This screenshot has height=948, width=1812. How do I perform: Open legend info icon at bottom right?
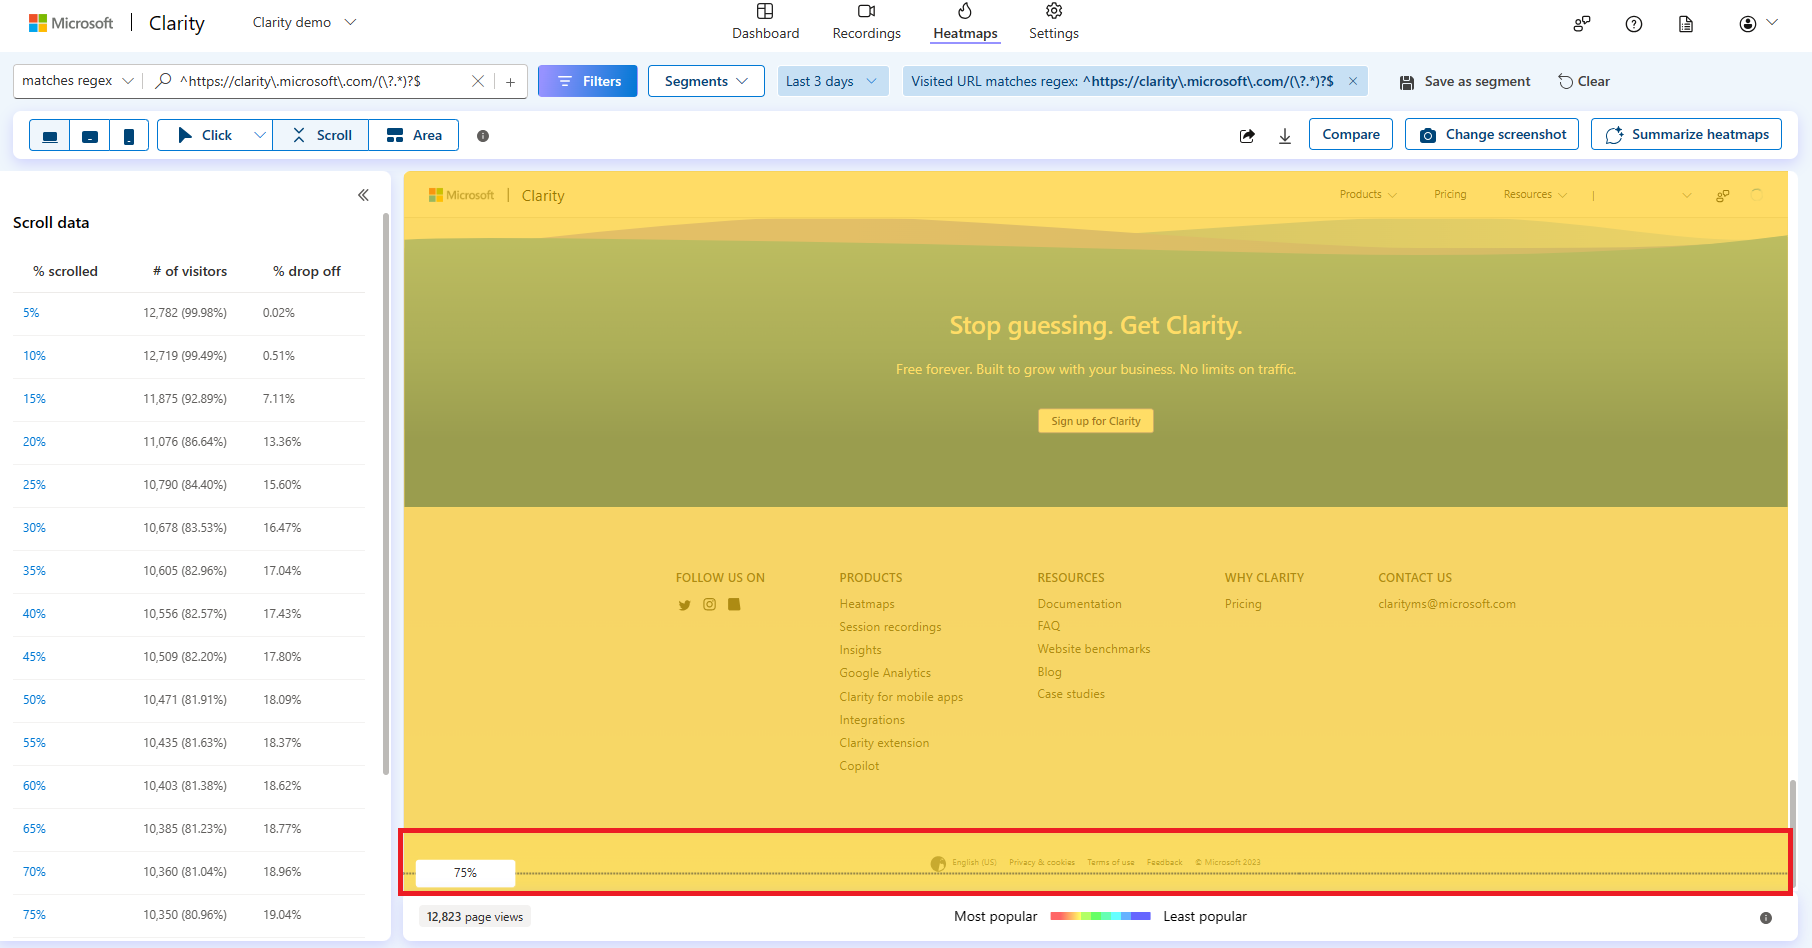click(x=1766, y=918)
